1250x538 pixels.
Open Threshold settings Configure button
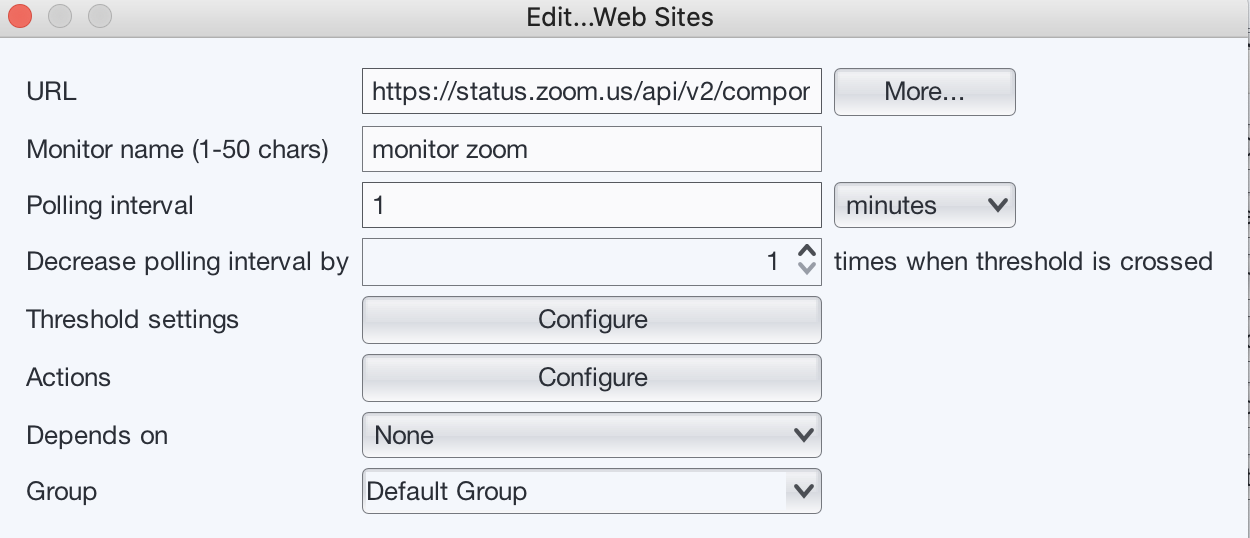591,320
